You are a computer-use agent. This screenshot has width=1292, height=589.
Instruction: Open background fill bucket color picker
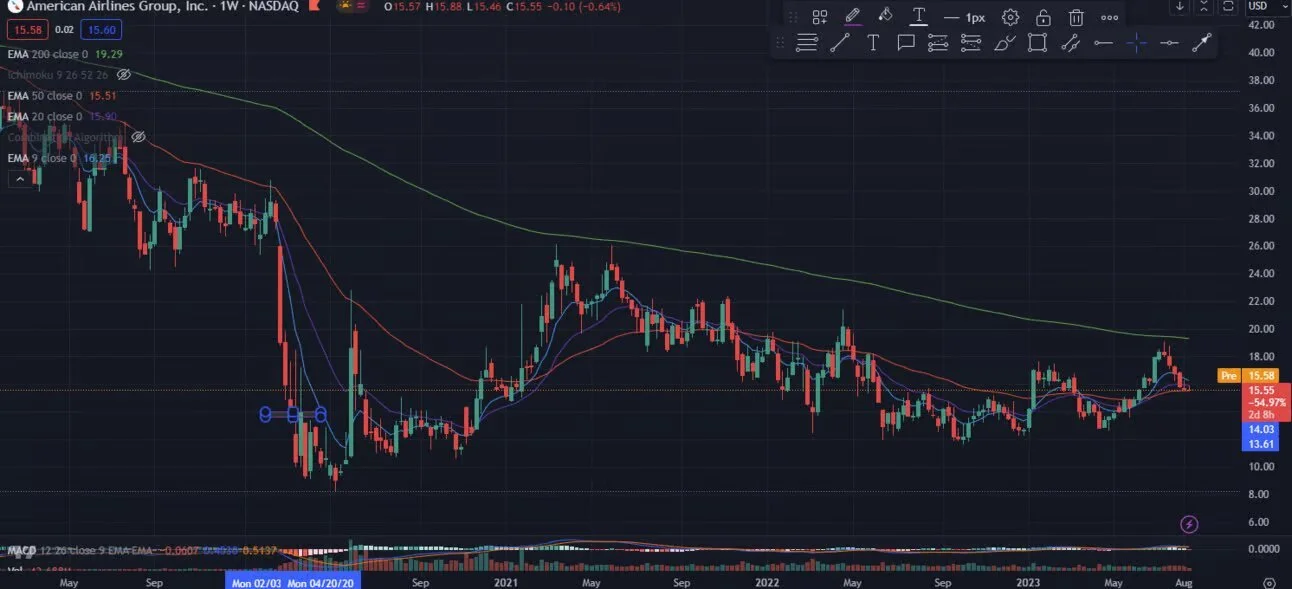coord(885,17)
